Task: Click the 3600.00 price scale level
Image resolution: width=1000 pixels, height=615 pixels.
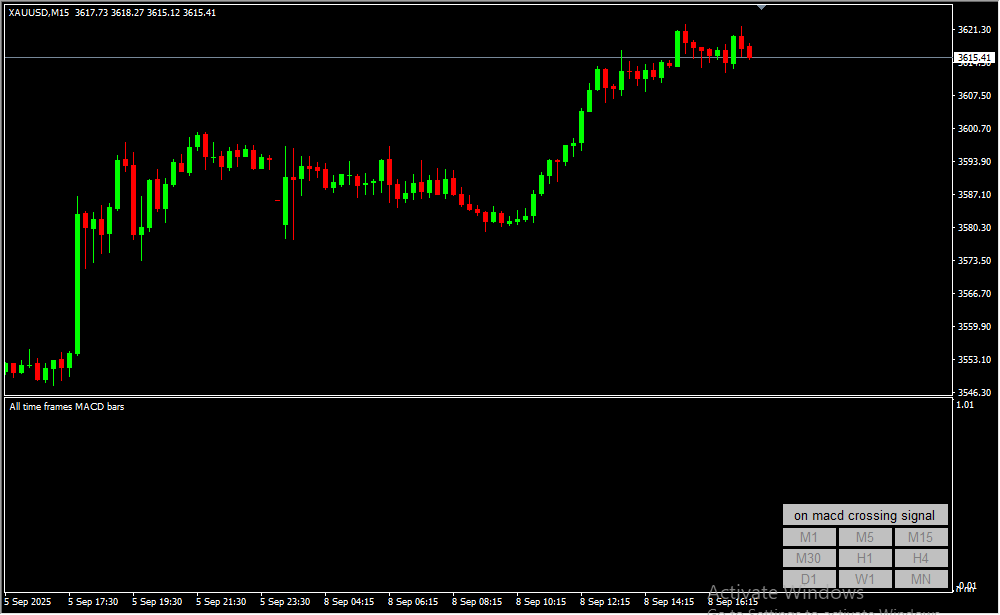Action: coord(974,129)
